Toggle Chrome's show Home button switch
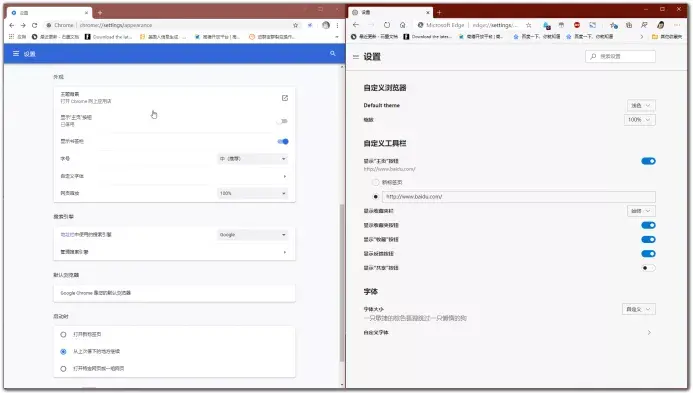The height and width of the screenshot is (393, 693). [282, 121]
